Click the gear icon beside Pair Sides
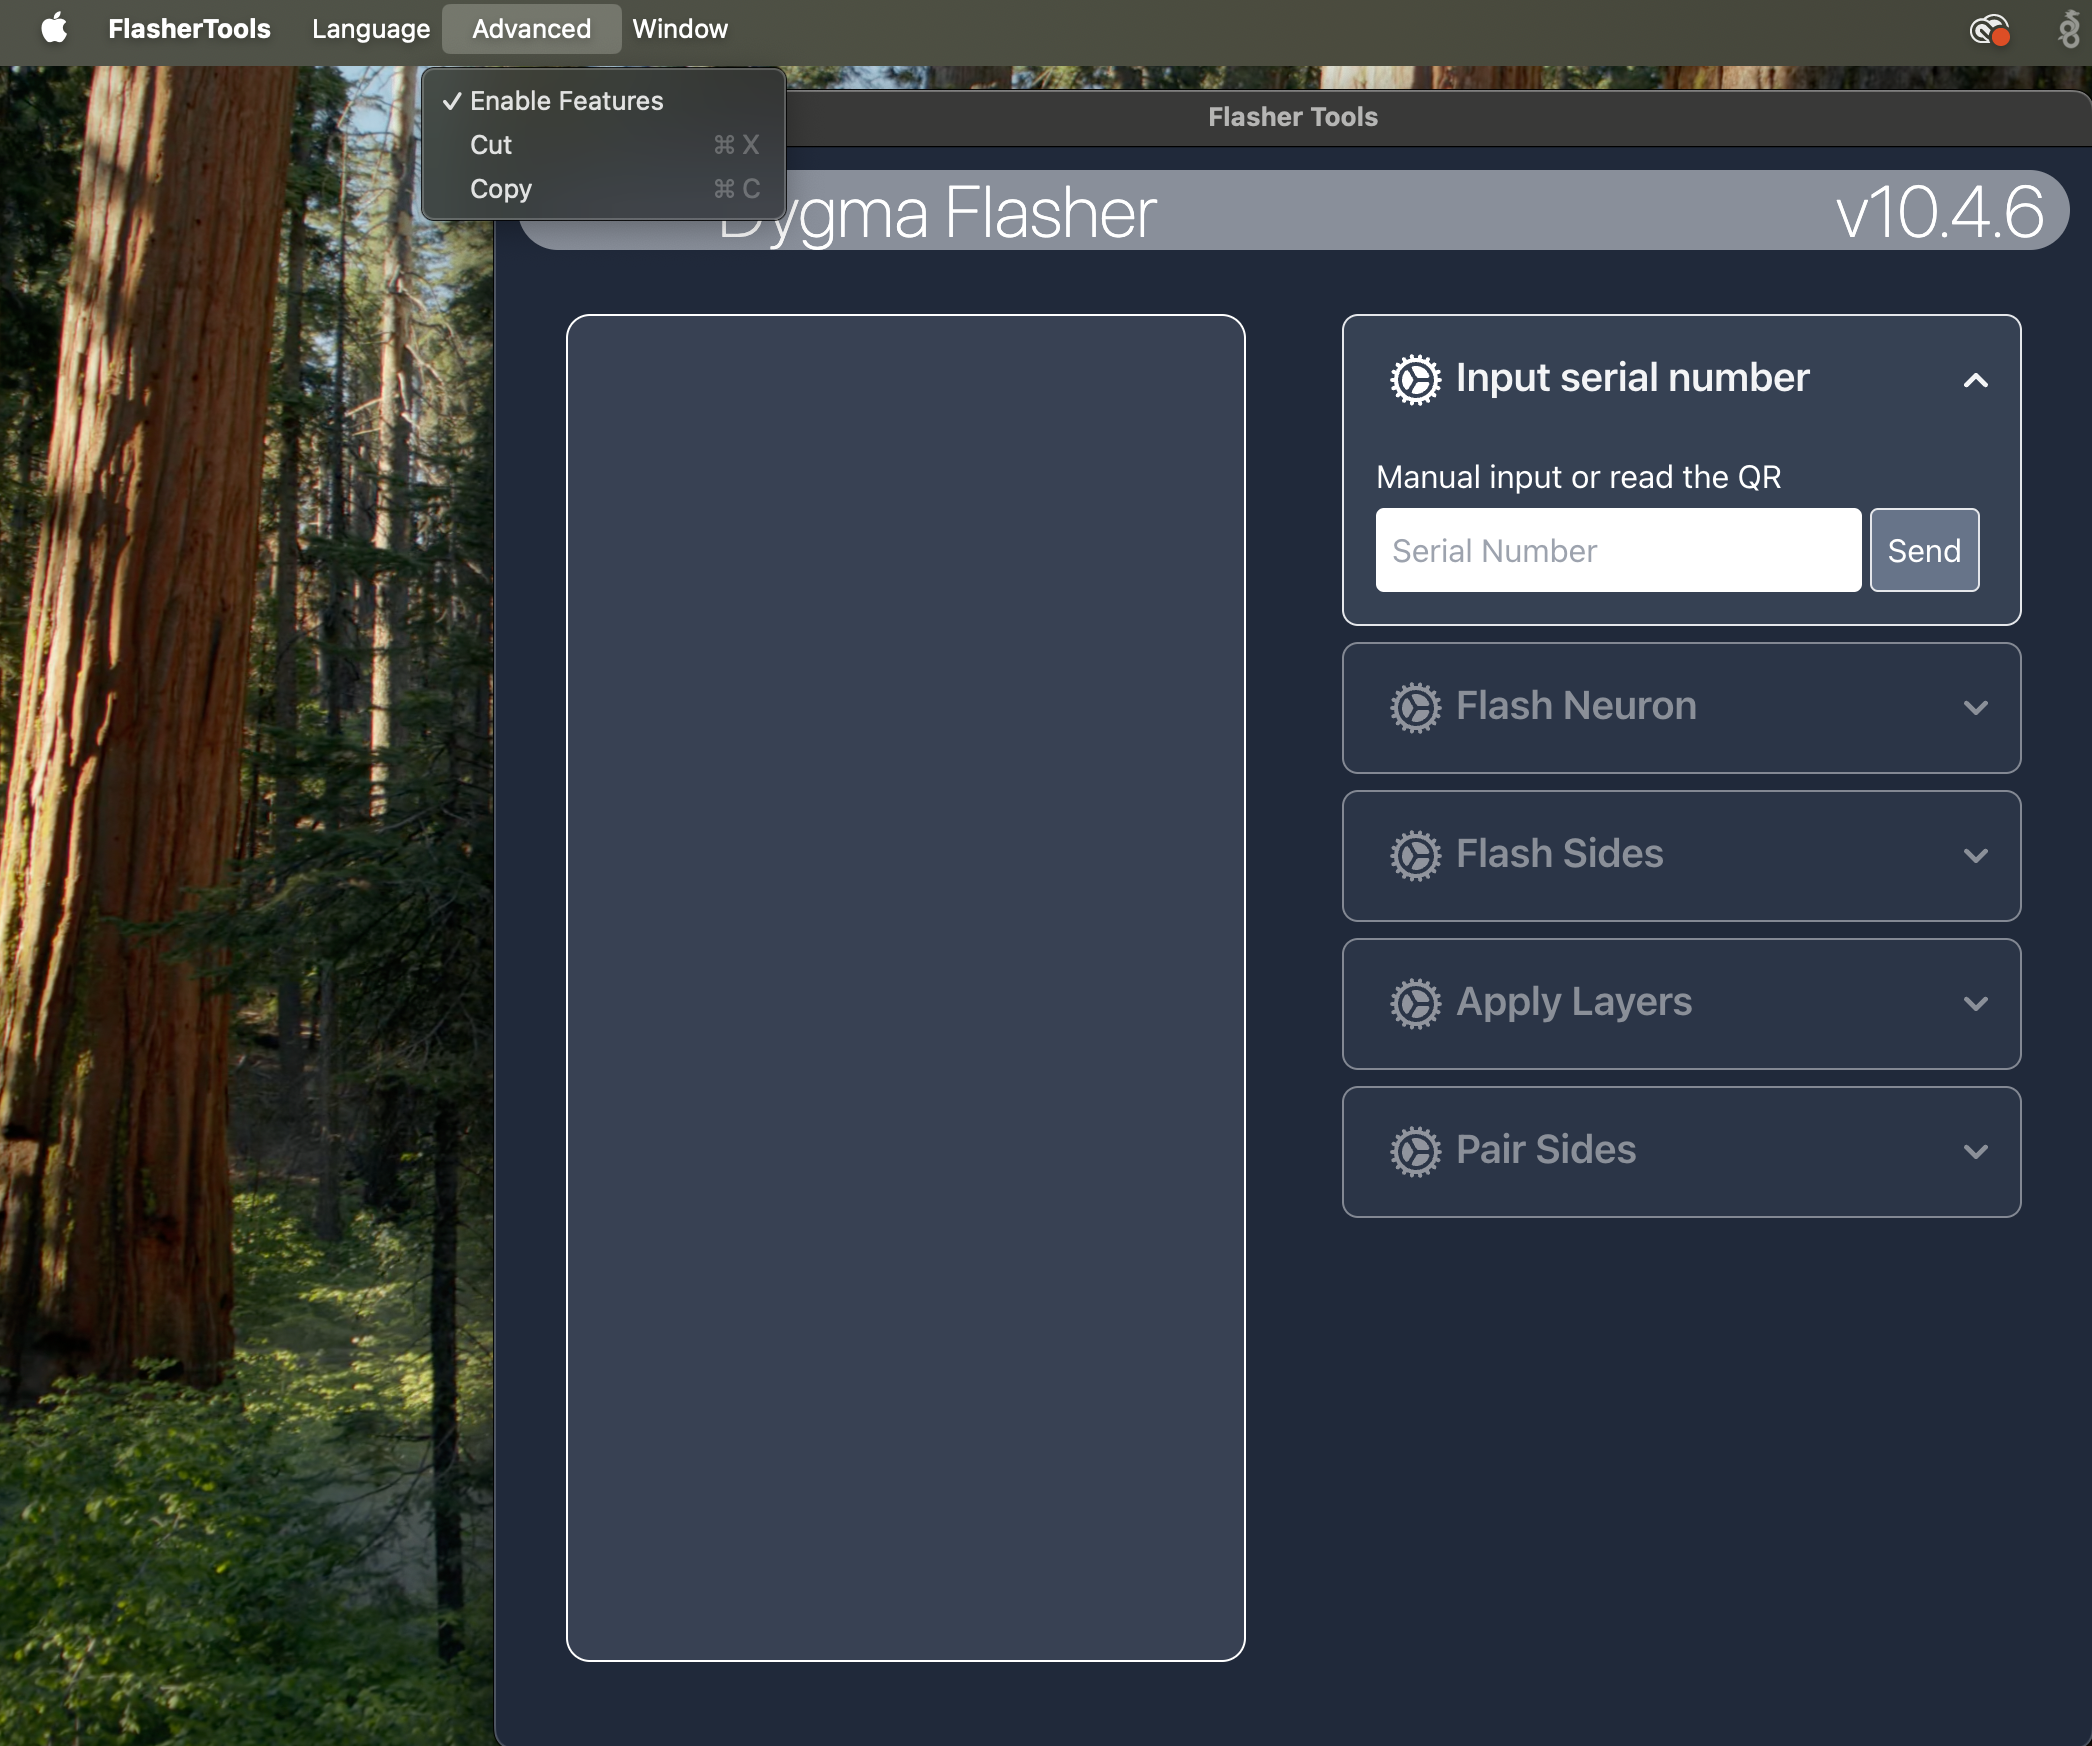Screen dimensions: 2092x1746 pyautogui.click(x=1415, y=1151)
